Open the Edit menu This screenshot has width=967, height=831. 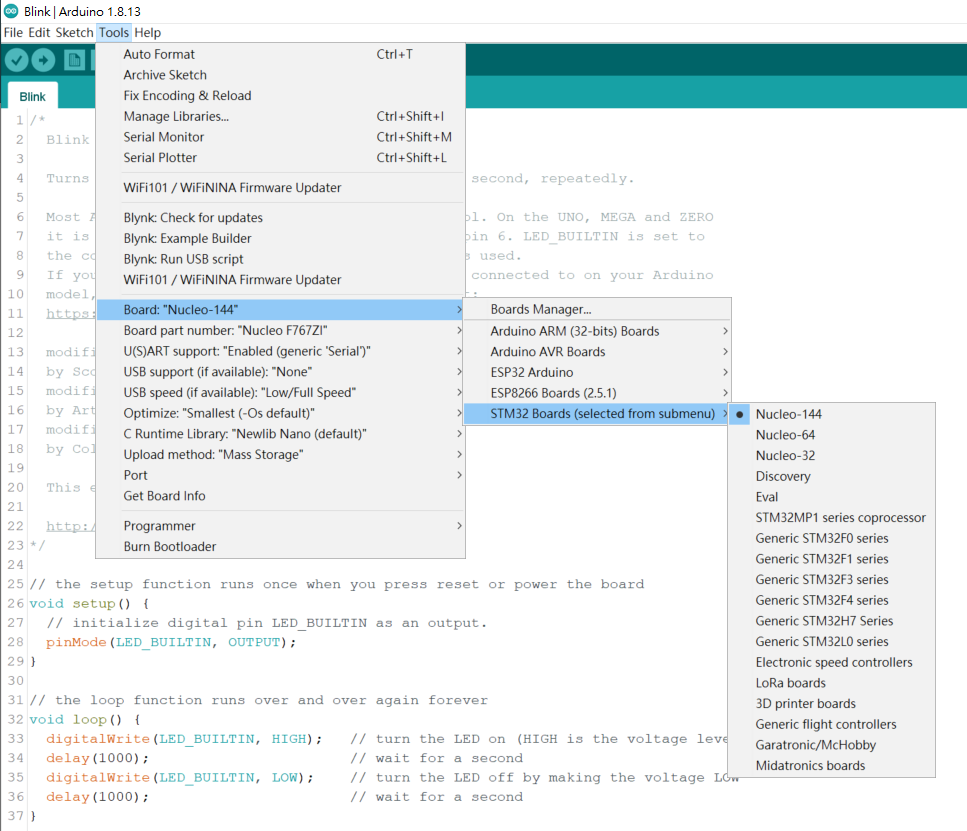(x=39, y=33)
